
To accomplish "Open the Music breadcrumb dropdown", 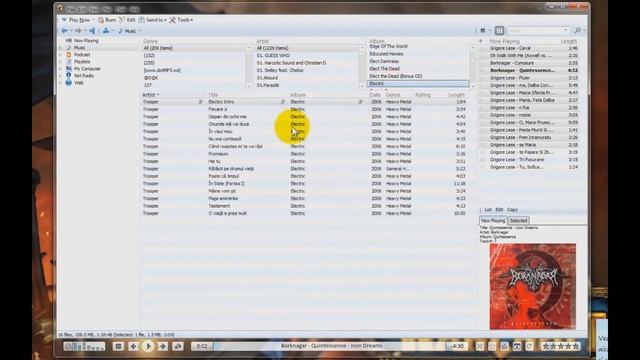I will [x=140, y=31].
